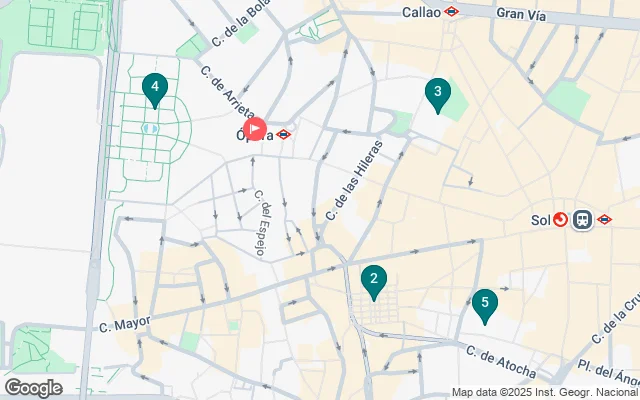The image size is (640, 400).
Task: Click the red flag marker at Ópera
Action: [255, 129]
